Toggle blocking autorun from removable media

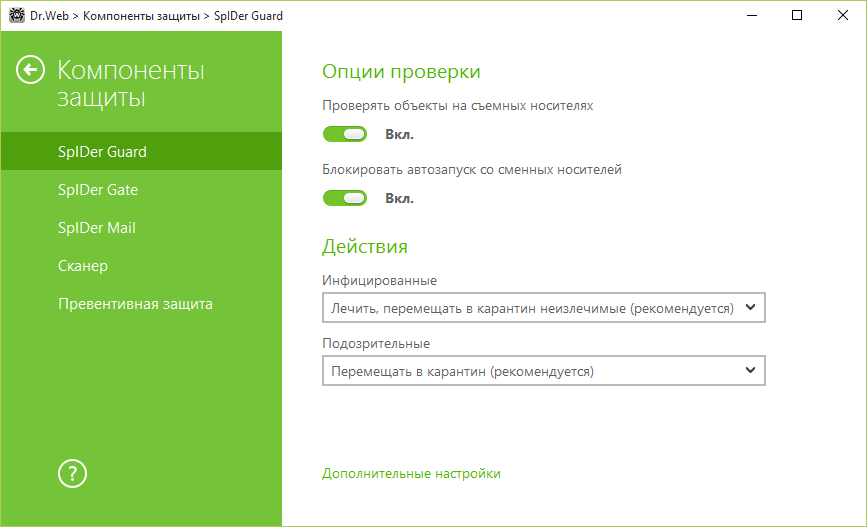click(345, 198)
